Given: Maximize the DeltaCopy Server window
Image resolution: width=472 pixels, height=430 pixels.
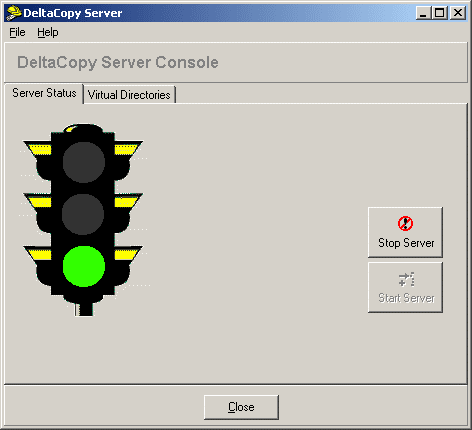Looking at the screenshot, I should [x=439, y=13].
